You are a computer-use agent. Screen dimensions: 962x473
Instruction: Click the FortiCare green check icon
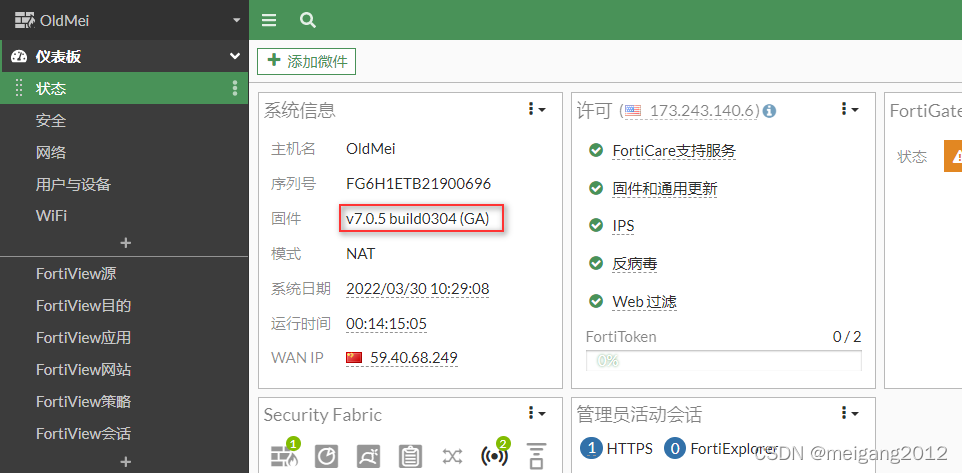[595, 150]
